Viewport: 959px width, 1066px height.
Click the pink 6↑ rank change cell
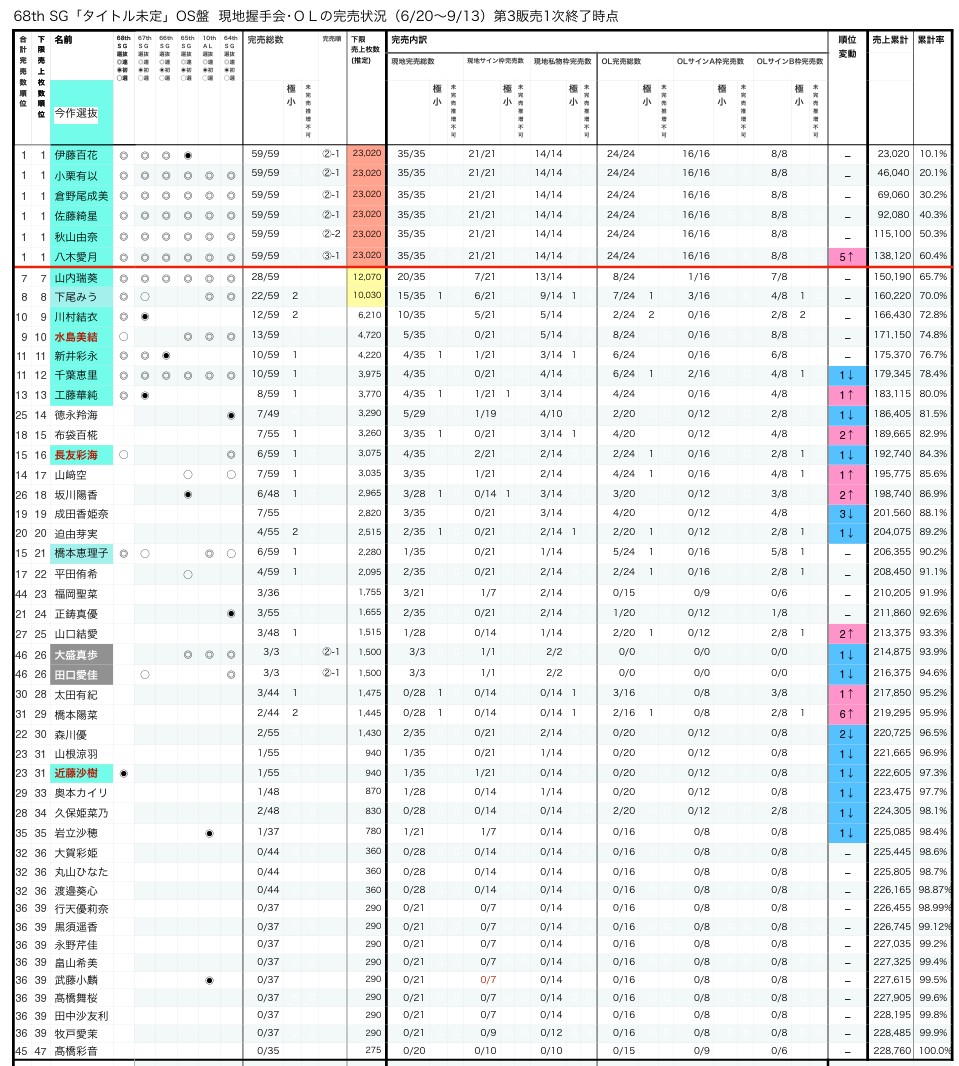(x=847, y=714)
